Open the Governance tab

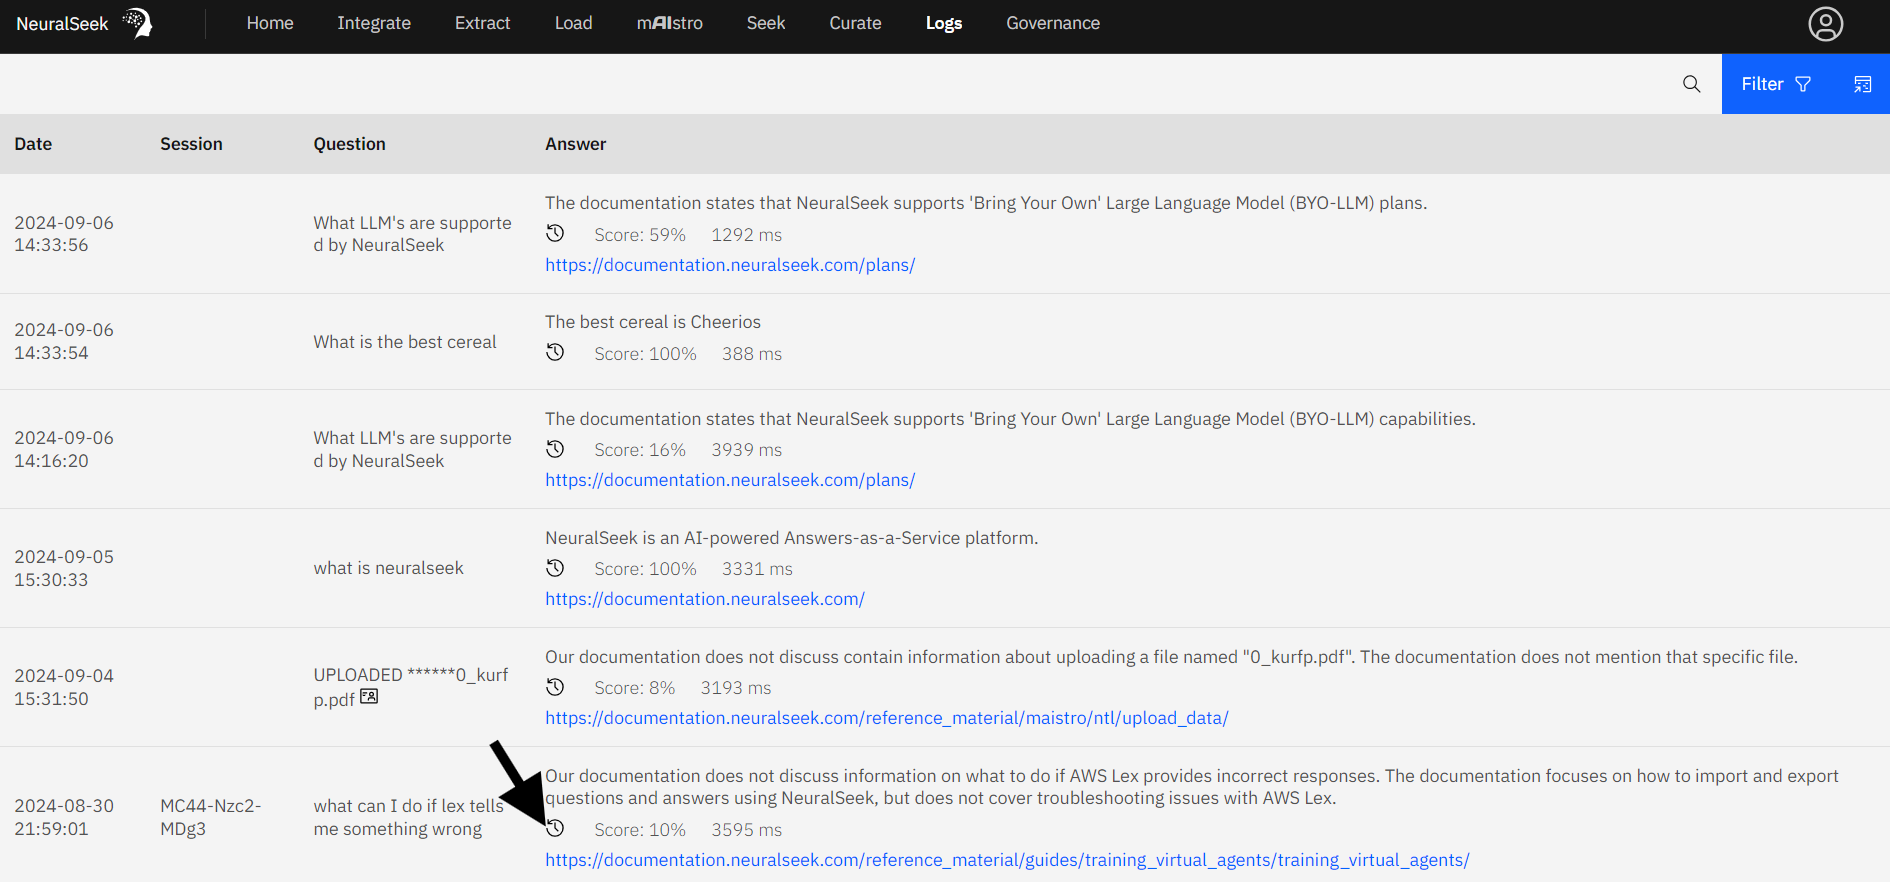[1053, 23]
